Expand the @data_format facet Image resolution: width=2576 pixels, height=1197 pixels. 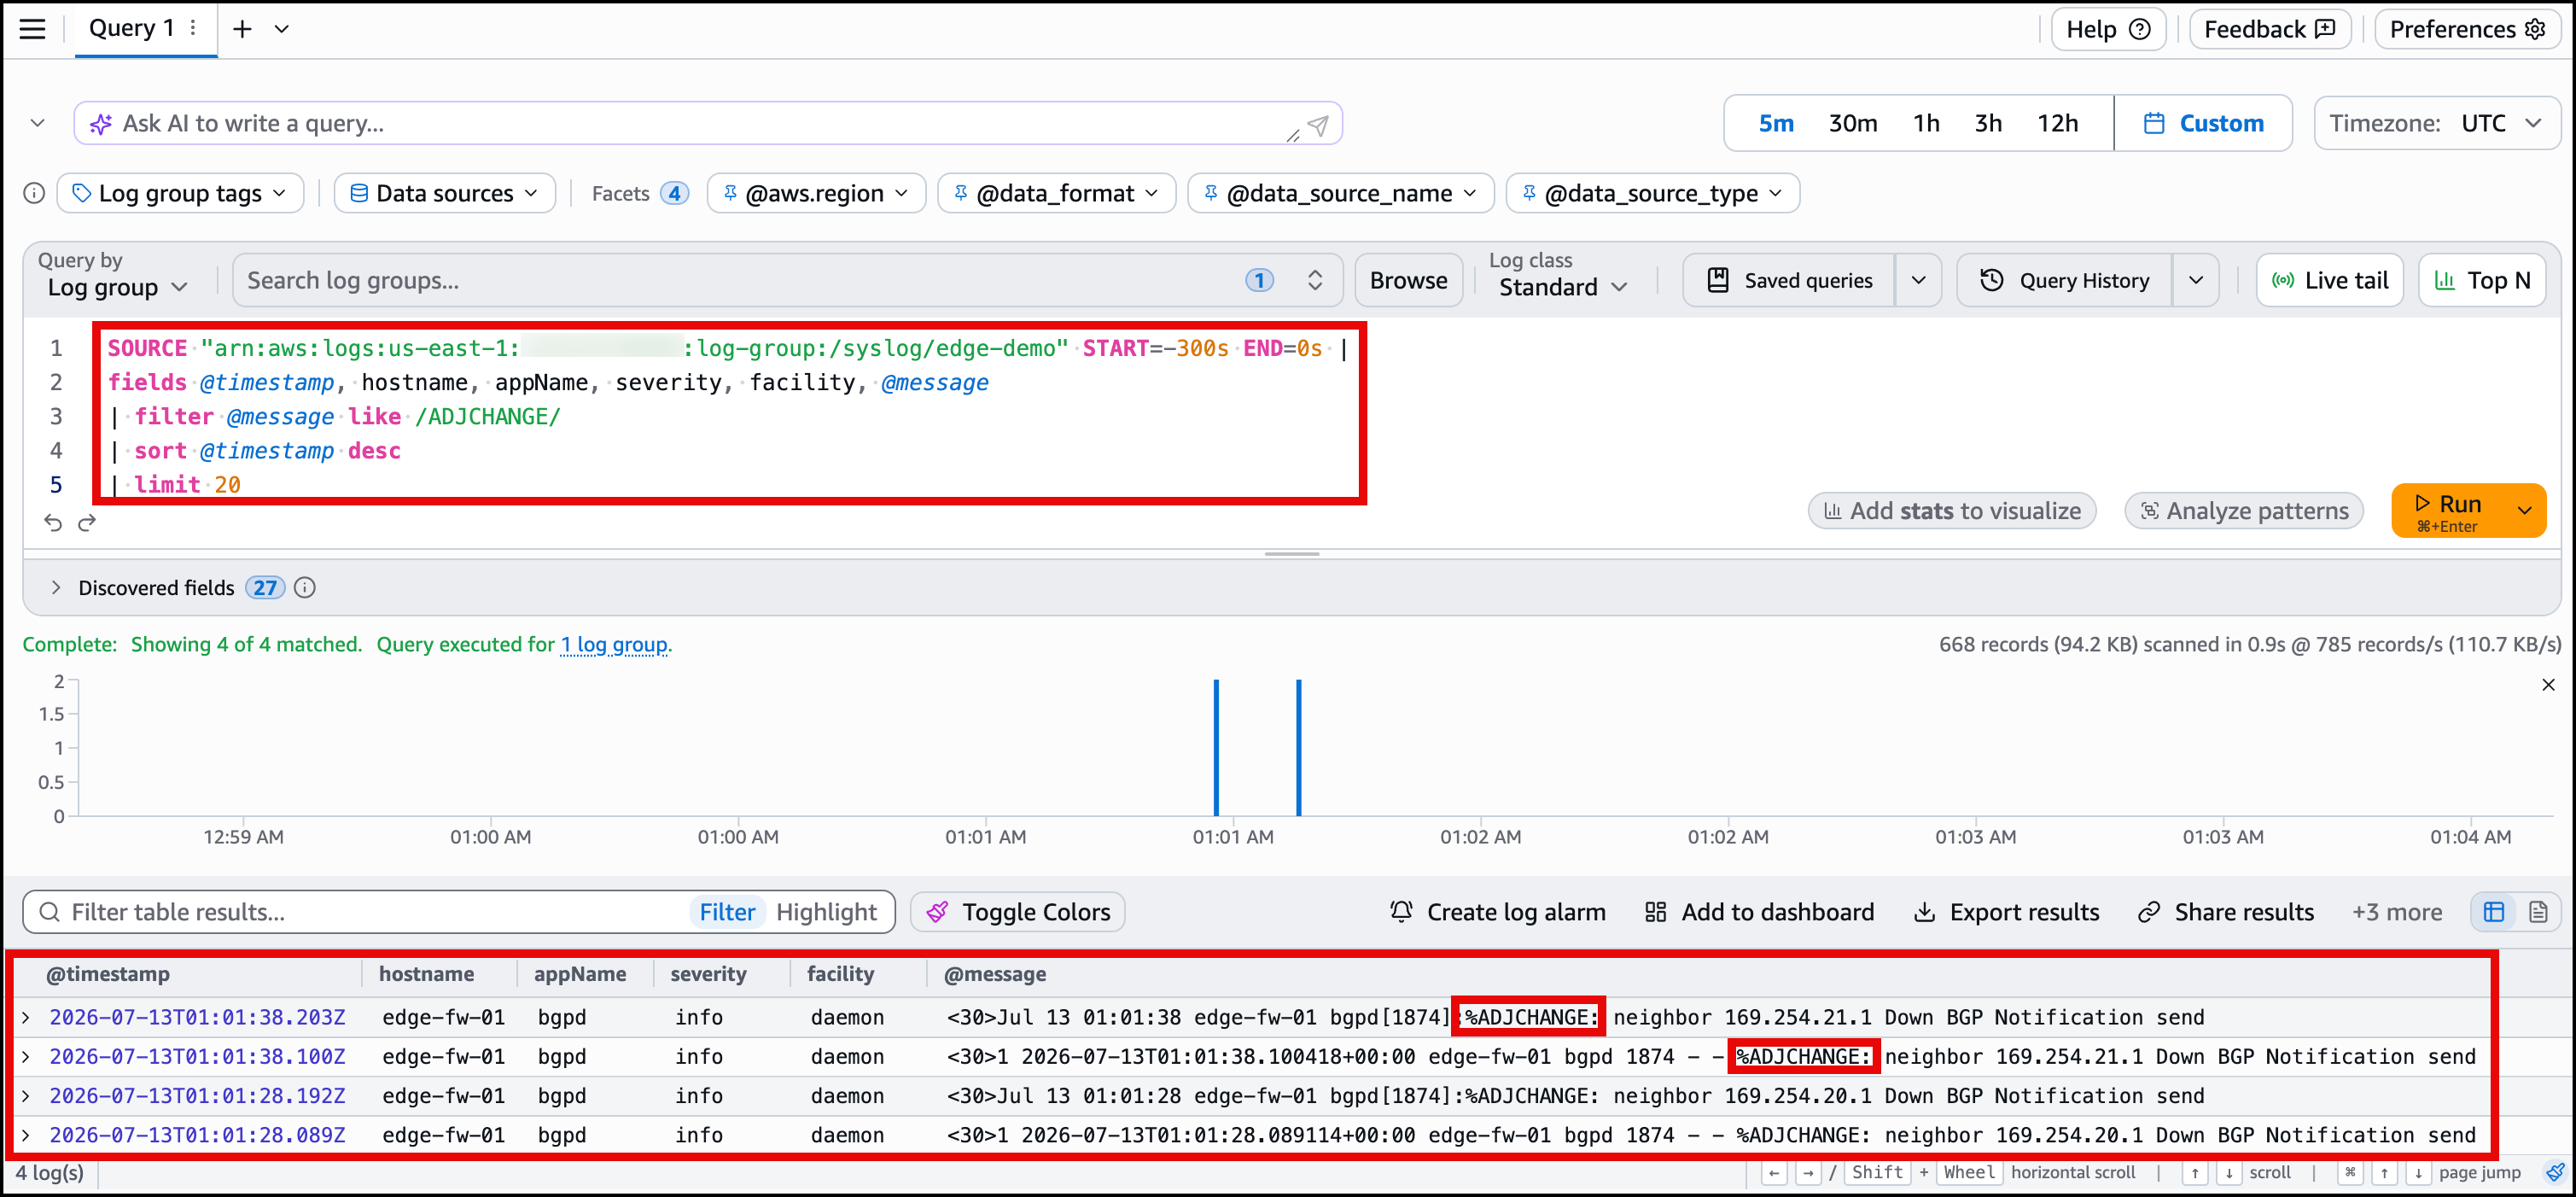point(1056,193)
